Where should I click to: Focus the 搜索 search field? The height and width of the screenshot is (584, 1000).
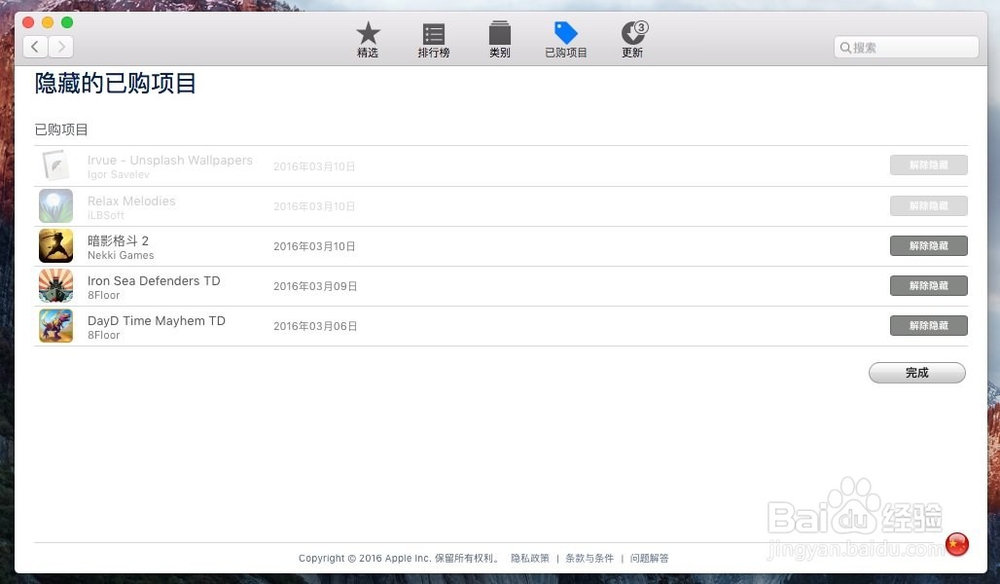pyautogui.click(x=906, y=47)
